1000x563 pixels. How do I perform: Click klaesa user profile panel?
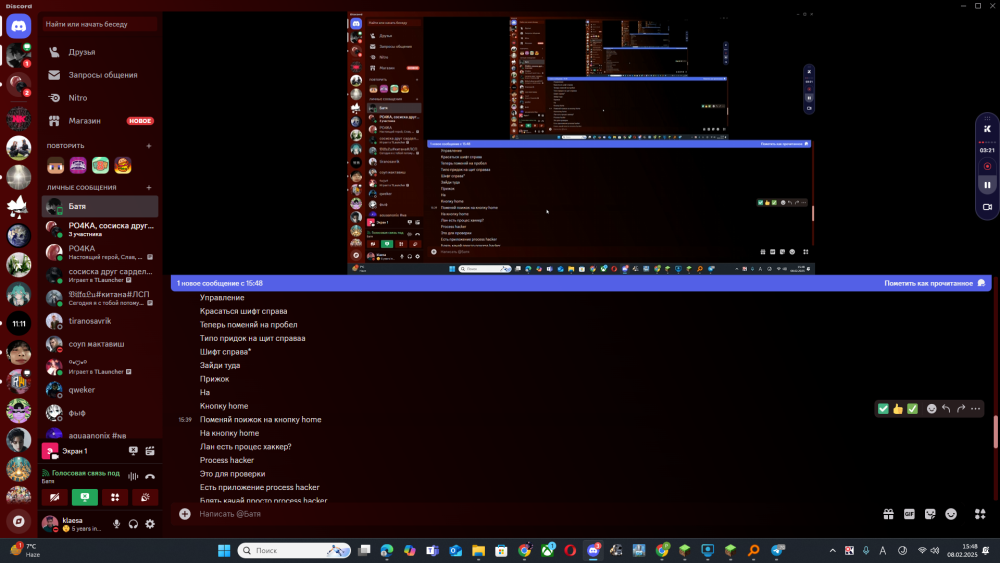pos(73,524)
